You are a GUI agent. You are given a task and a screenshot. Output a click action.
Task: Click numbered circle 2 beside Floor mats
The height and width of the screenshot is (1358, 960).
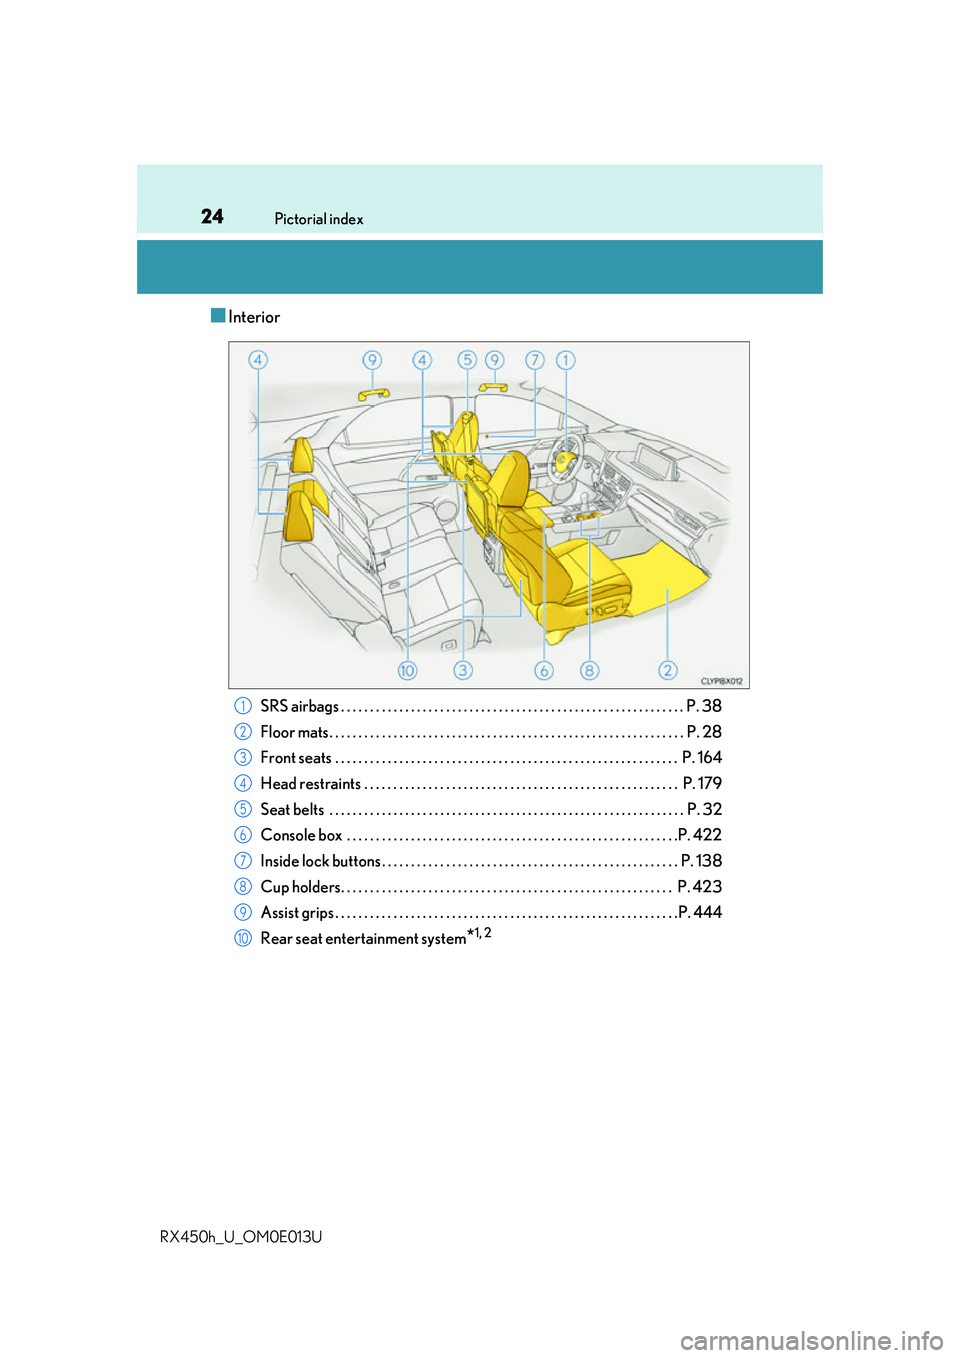coord(243,732)
